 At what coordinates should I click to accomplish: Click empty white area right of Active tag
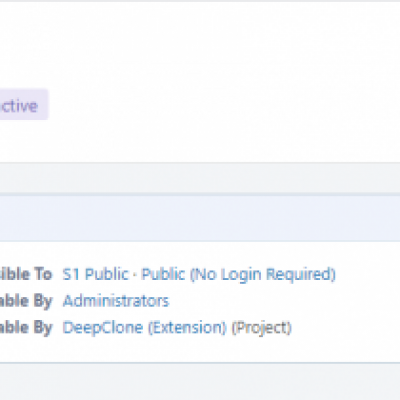[x=223, y=104]
